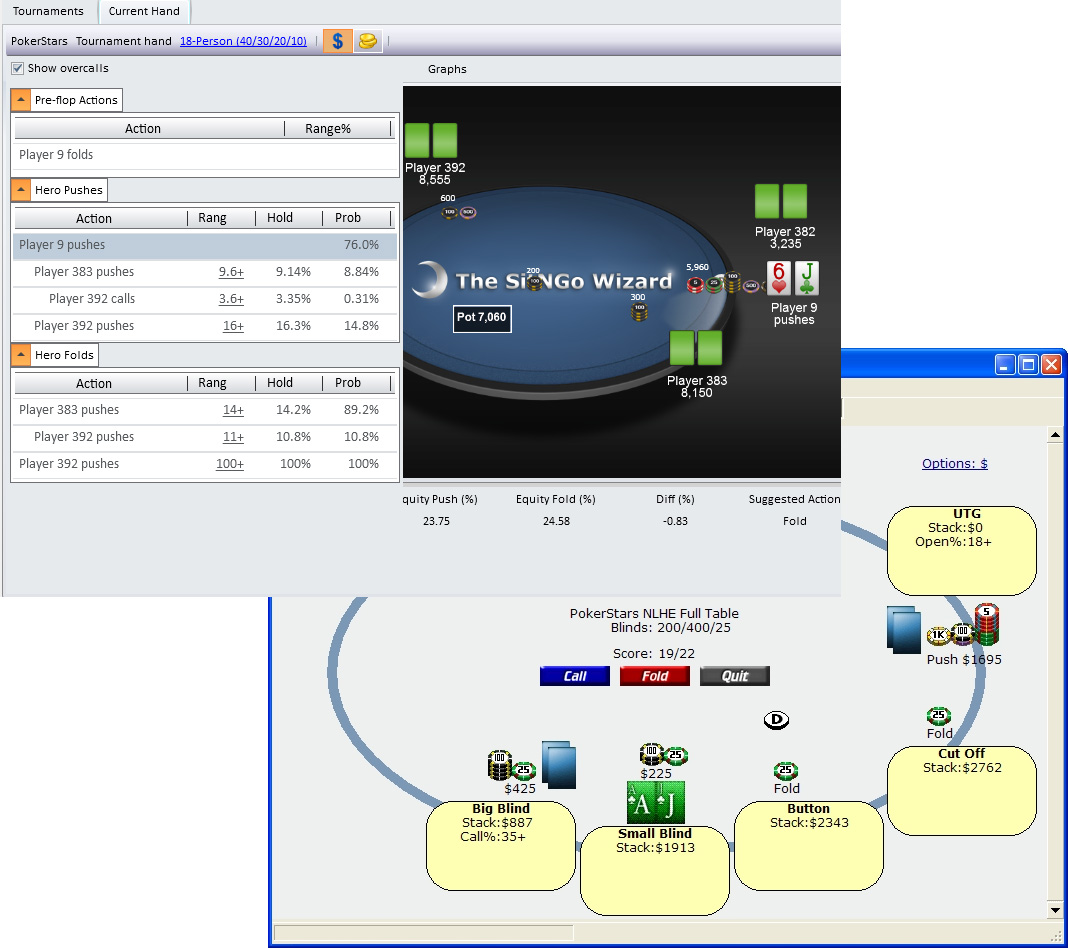1068x948 pixels.
Task: Click Player 382's green hole cards
Action: (x=781, y=201)
